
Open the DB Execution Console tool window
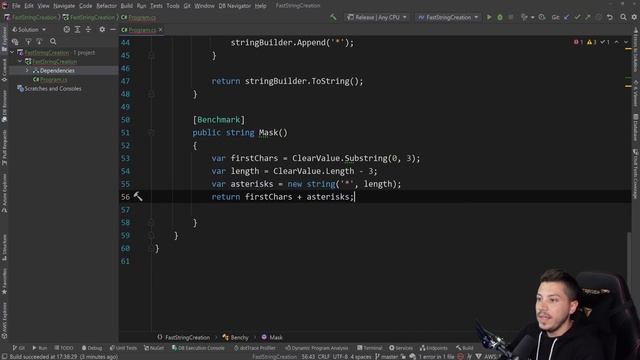pyautogui.click(x=198, y=348)
